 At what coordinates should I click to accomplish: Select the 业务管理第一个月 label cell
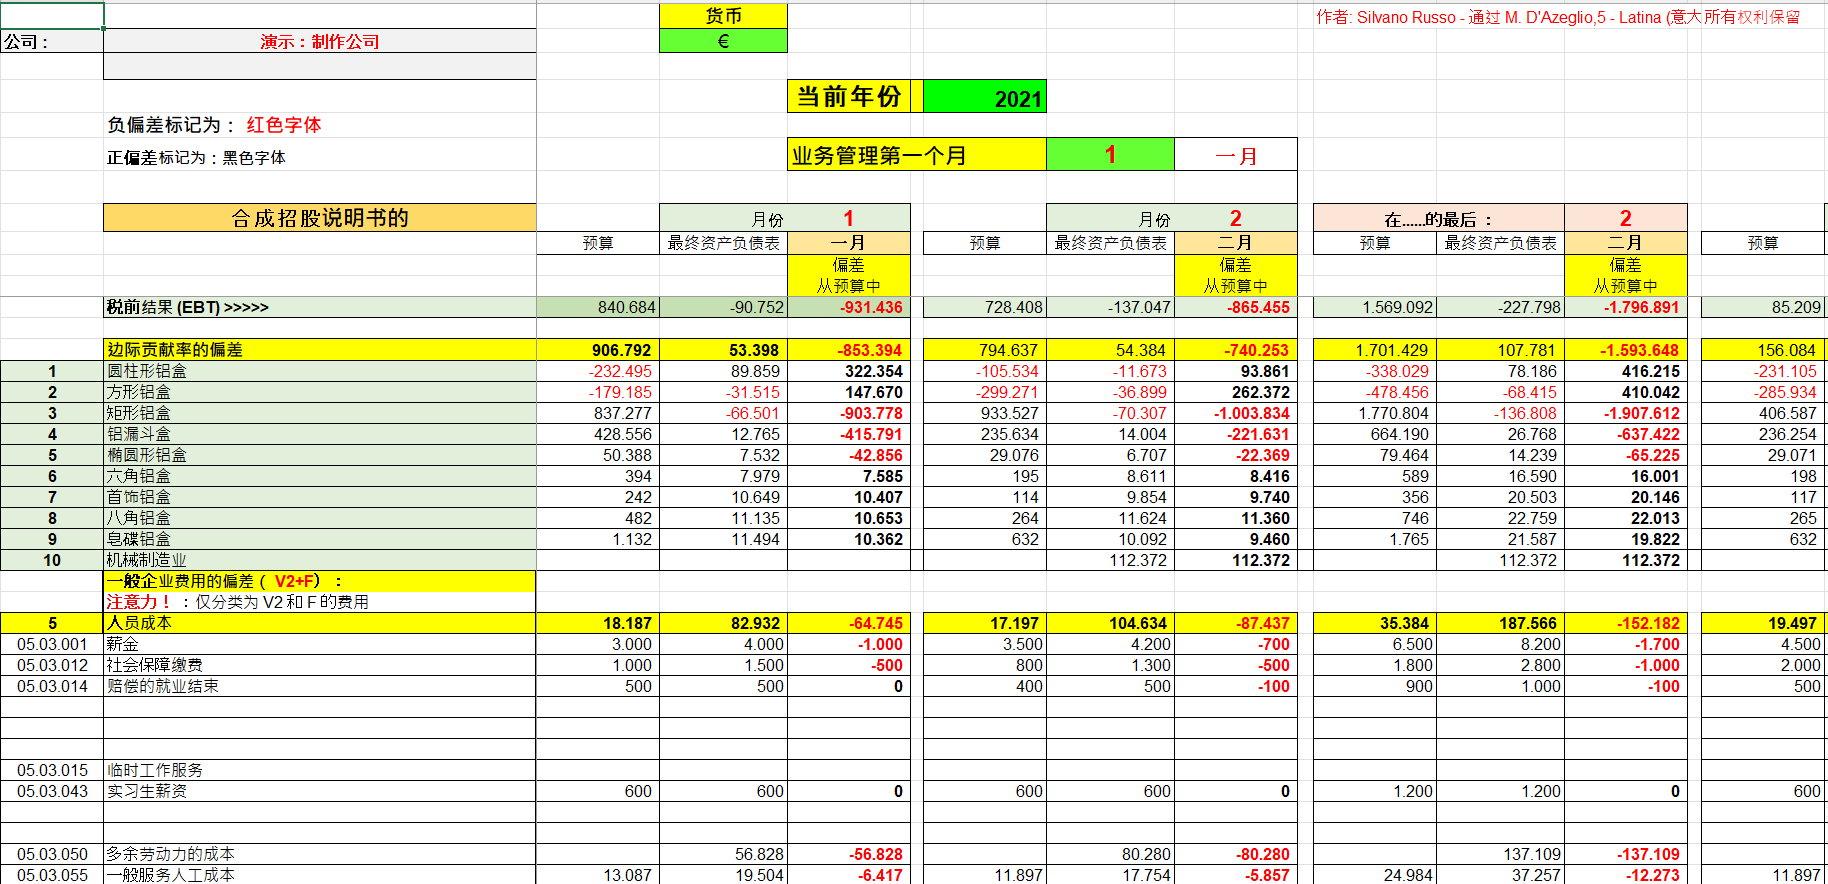click(x=917, y=154)
